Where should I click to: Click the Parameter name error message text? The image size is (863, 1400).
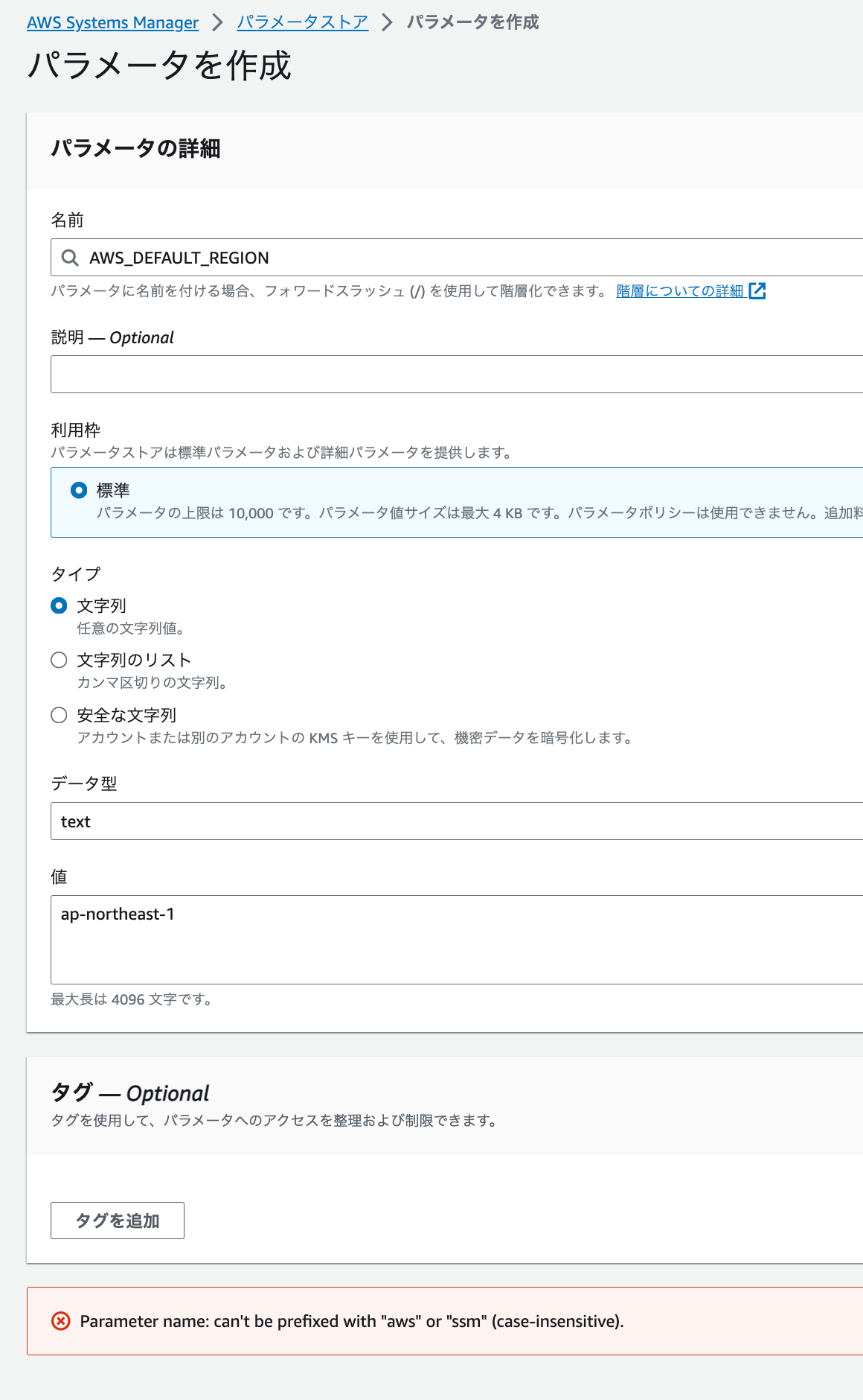[x=352, y=1321]
